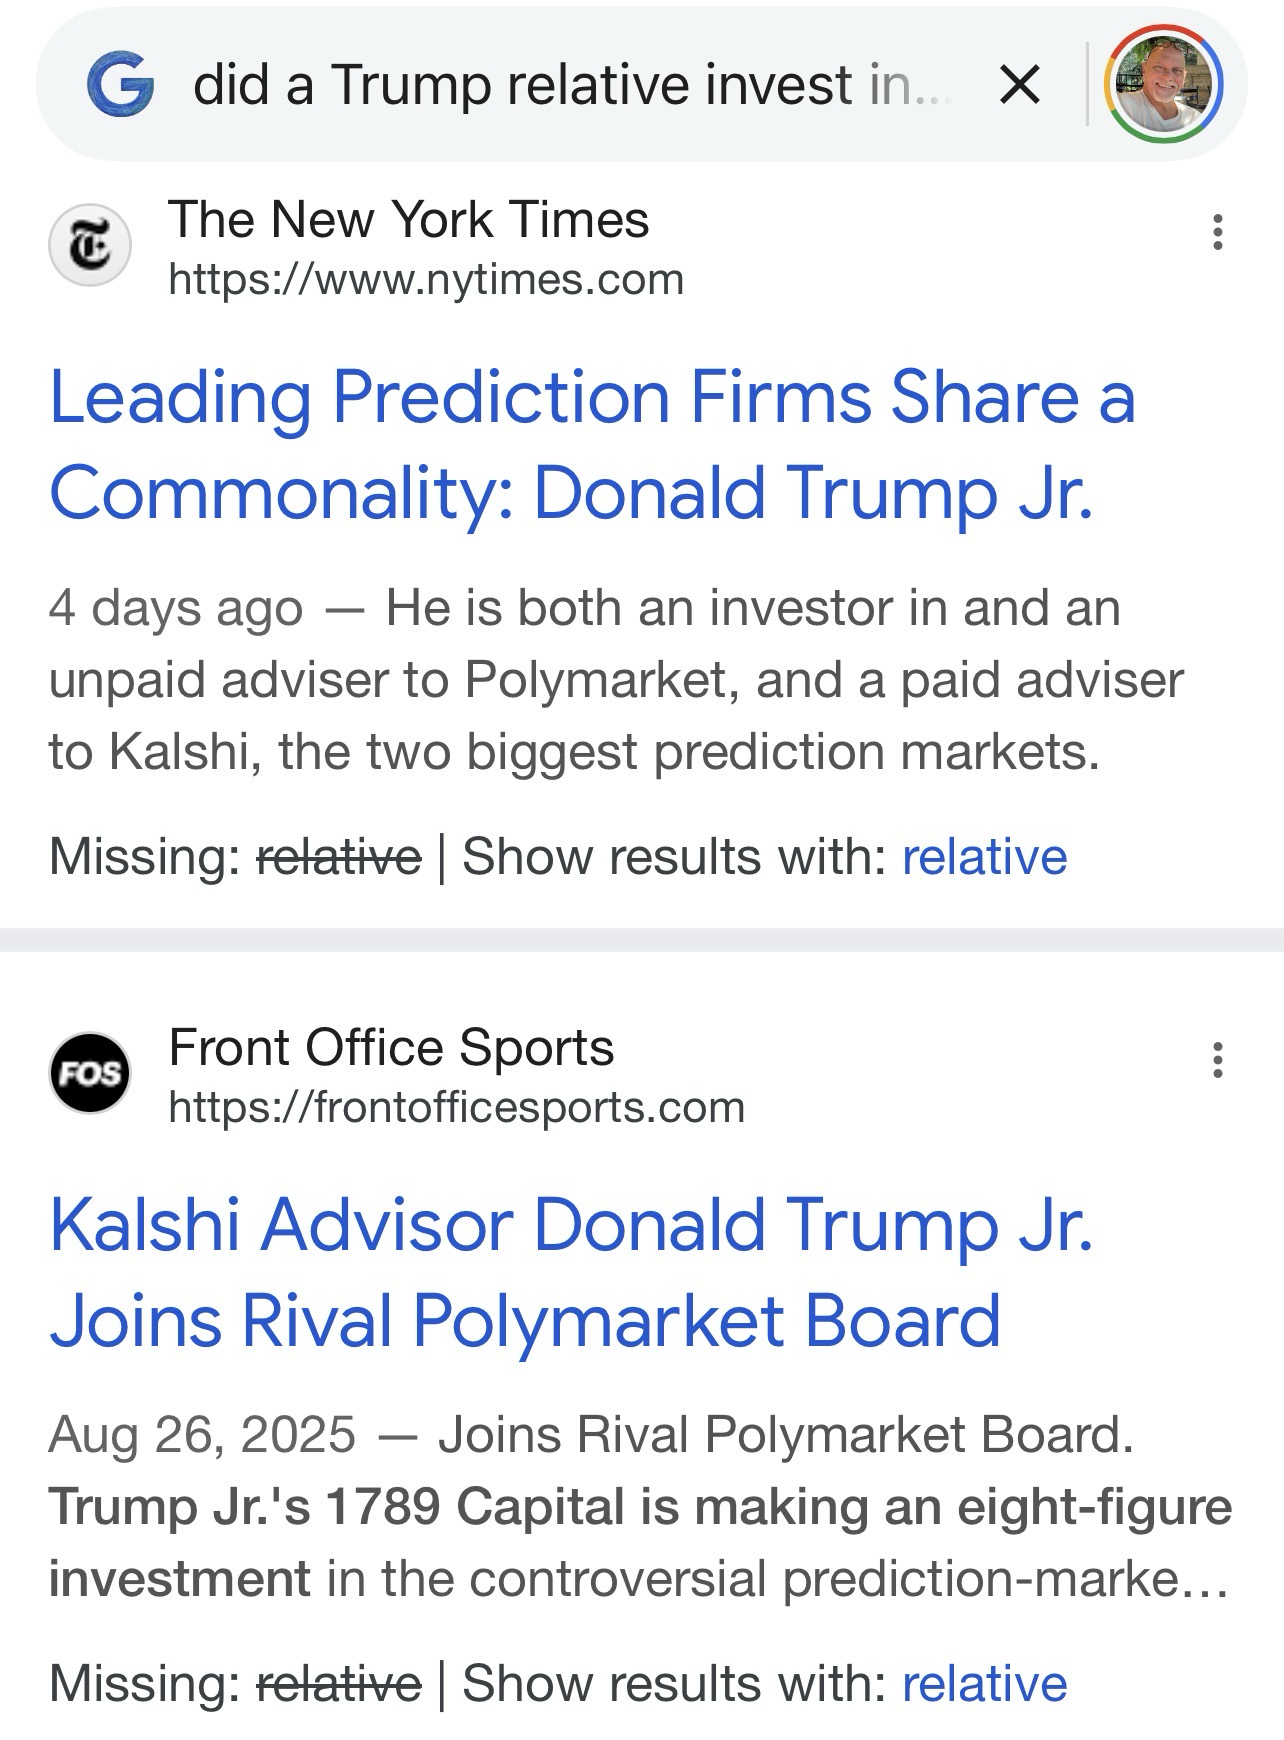Screen dimensions: 1284x1740
Task: Click the "4 days ago" date text
Action: pos(175,608)
